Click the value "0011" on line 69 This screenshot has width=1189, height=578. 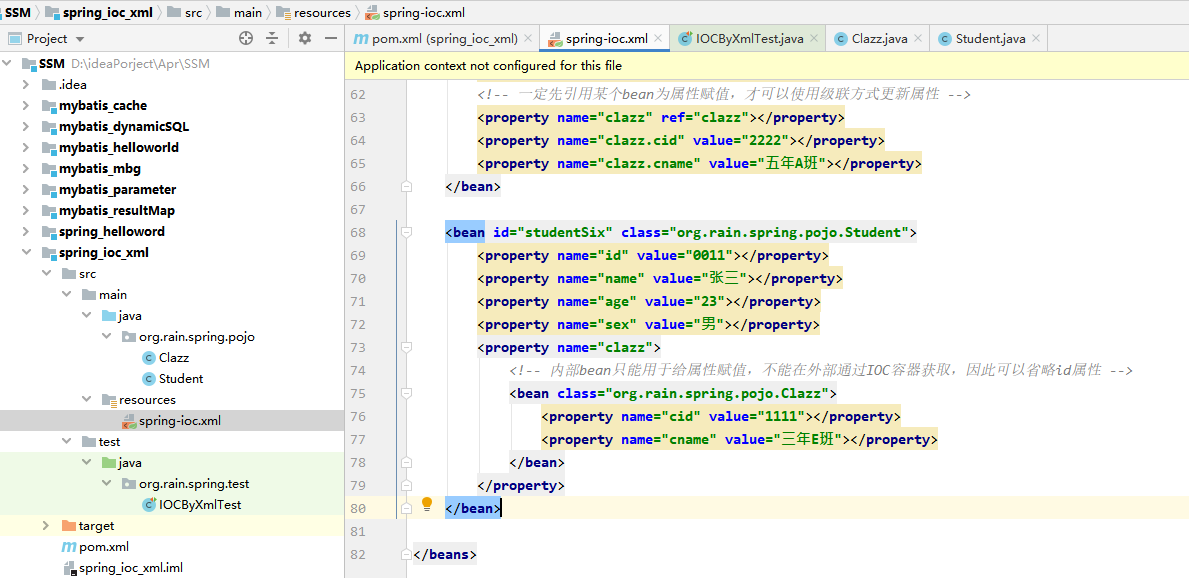click(711, 255)
